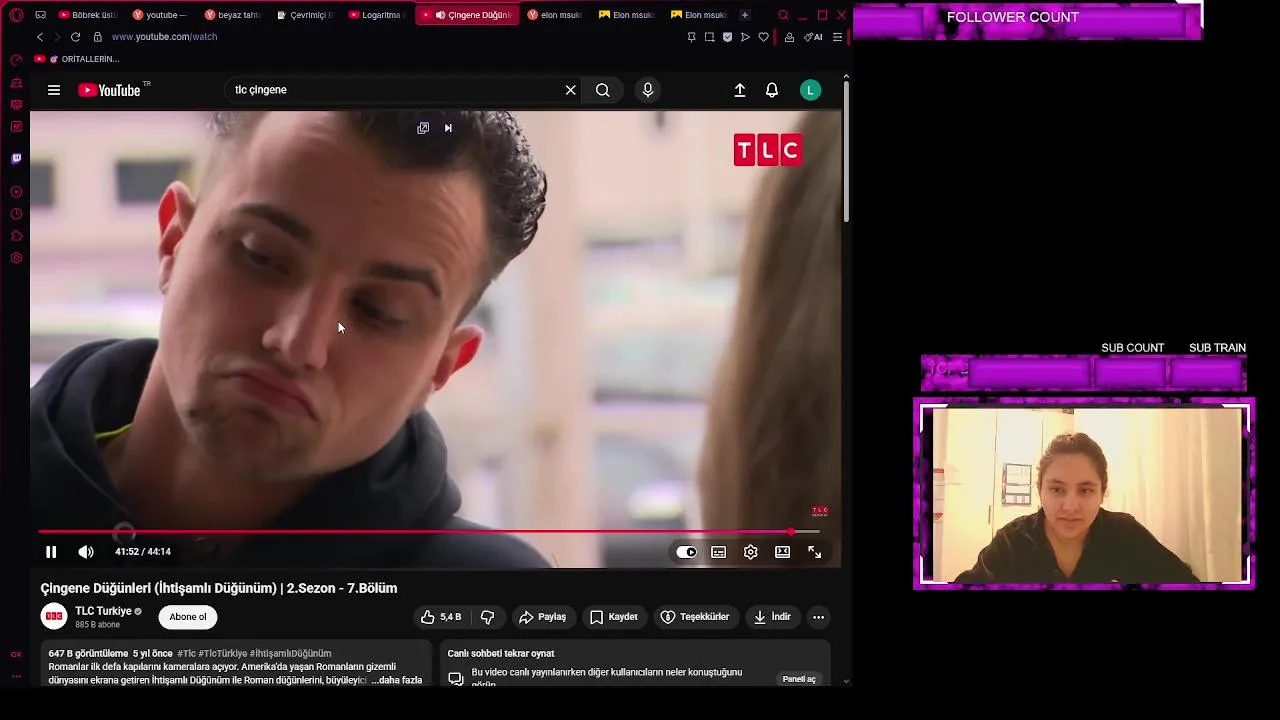Switch to theater mode

(783, 552)
